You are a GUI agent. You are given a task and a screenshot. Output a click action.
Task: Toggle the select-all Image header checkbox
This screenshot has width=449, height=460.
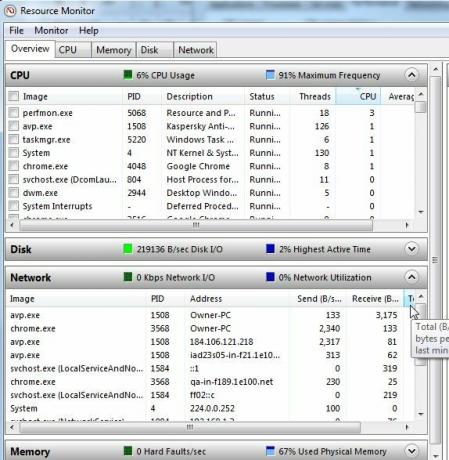[14, 96]
